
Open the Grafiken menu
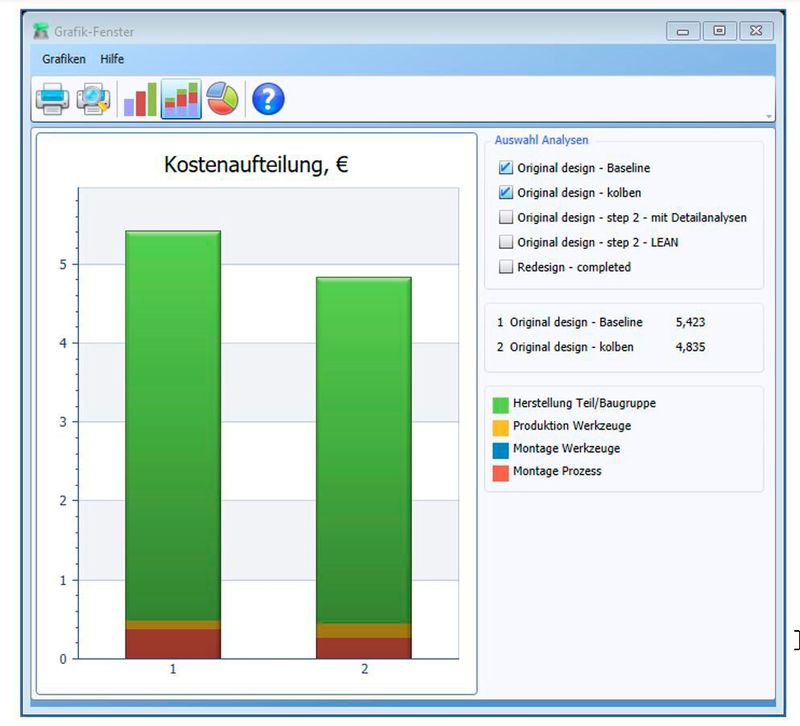64,59
